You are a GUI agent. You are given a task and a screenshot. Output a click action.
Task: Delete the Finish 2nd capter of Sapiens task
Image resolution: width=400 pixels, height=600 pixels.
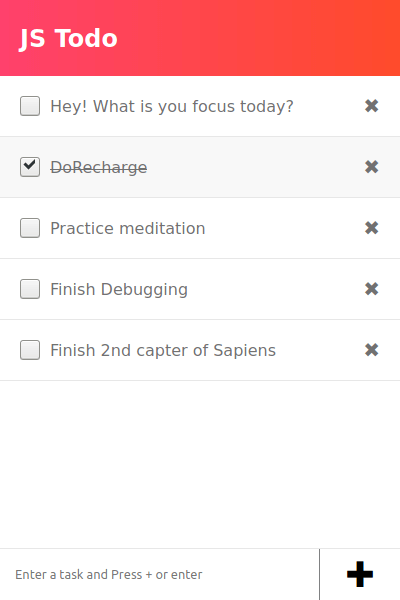pos(372,350)
